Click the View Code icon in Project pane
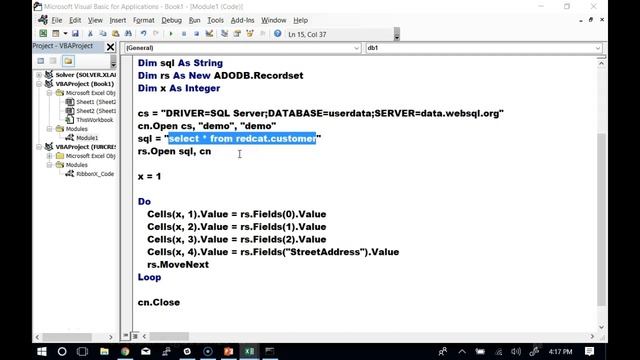 pos(40,61)
